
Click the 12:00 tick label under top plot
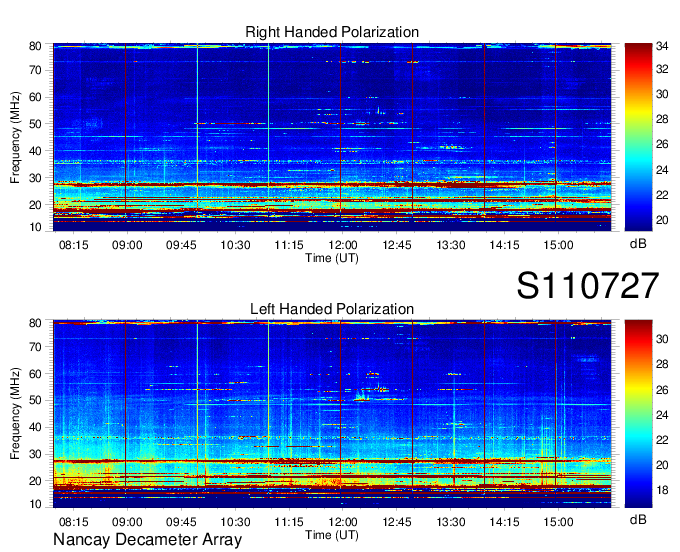tap(343, 245)
